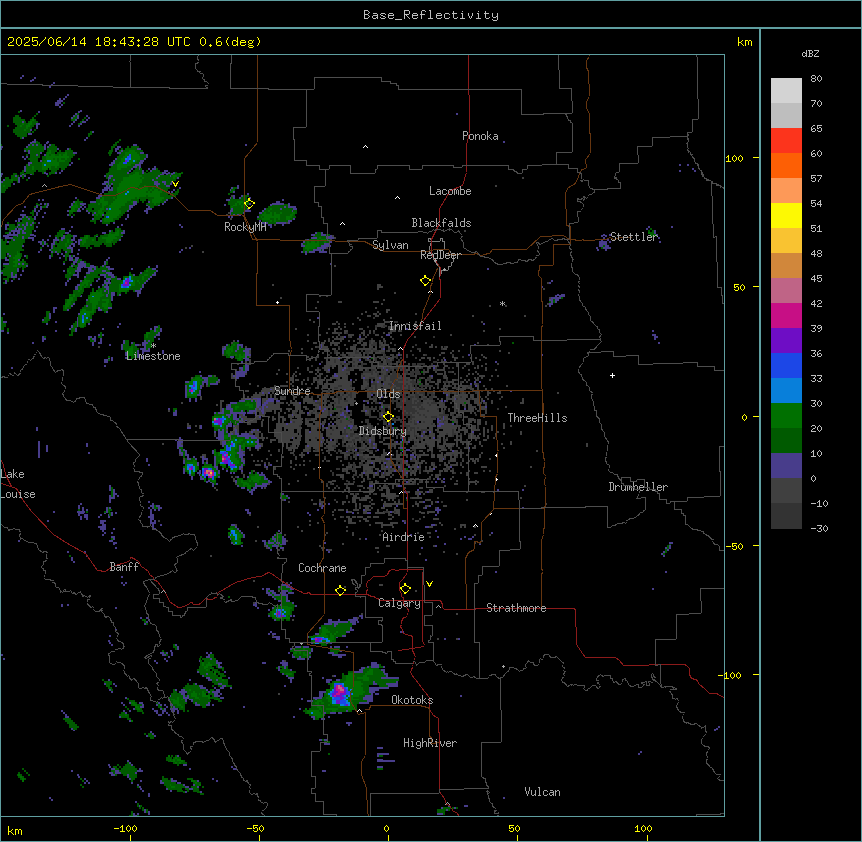Click the Didsbury town label
Viewport: 862px width, 842px height.
383,431
